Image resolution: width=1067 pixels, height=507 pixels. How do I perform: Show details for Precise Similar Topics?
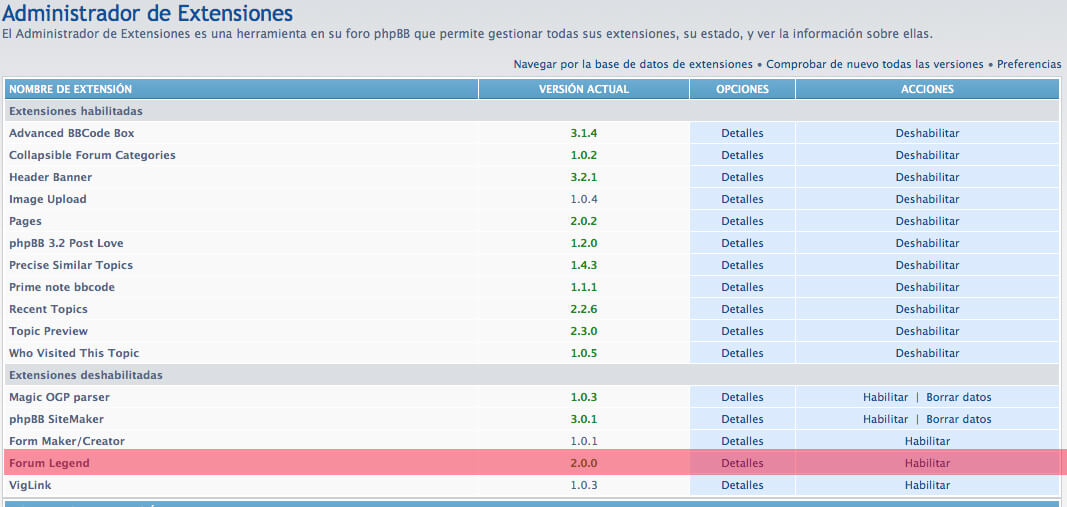click(742, 265)
